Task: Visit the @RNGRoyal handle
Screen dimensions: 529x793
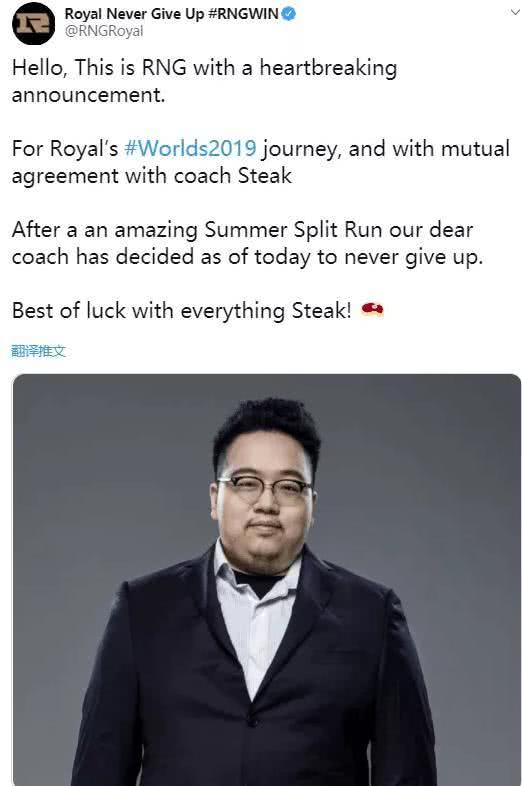Action: (104, 31)
